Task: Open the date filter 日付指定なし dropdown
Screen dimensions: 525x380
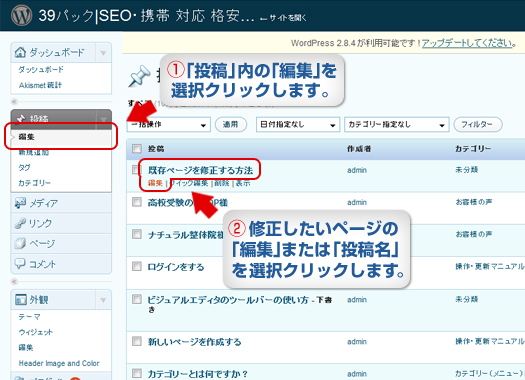Action: pos(298,125)
